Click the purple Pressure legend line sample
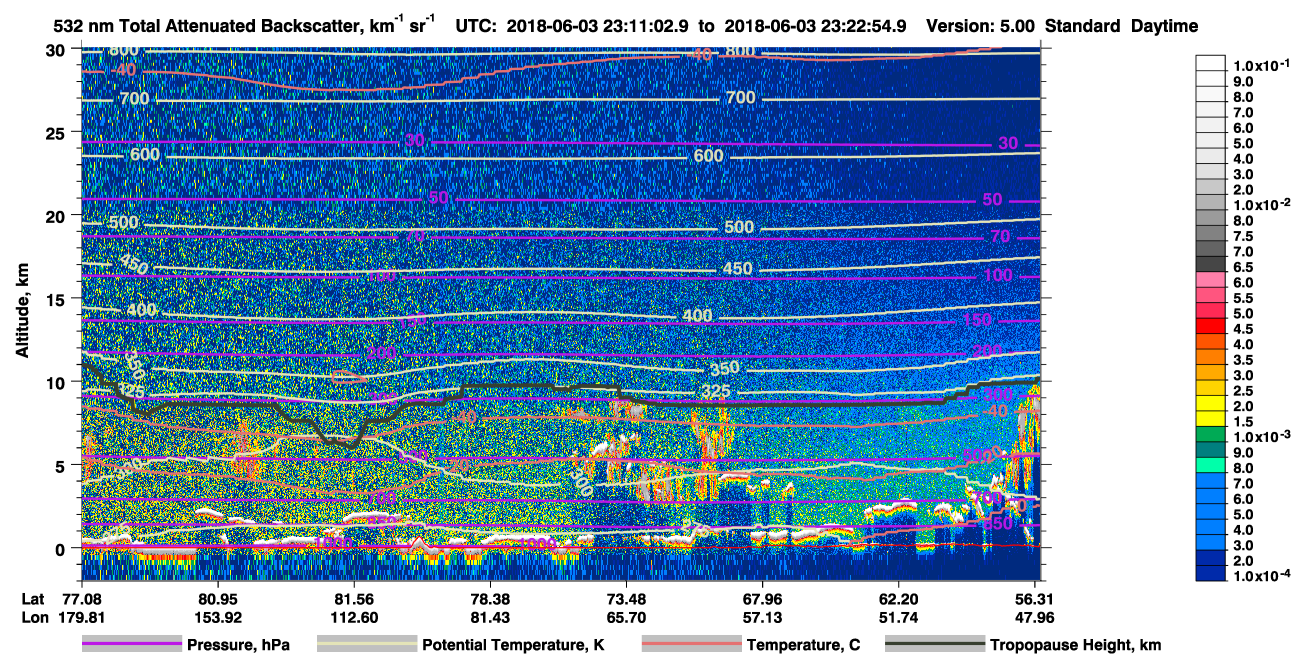1300x667 pixels. (131, 645)
